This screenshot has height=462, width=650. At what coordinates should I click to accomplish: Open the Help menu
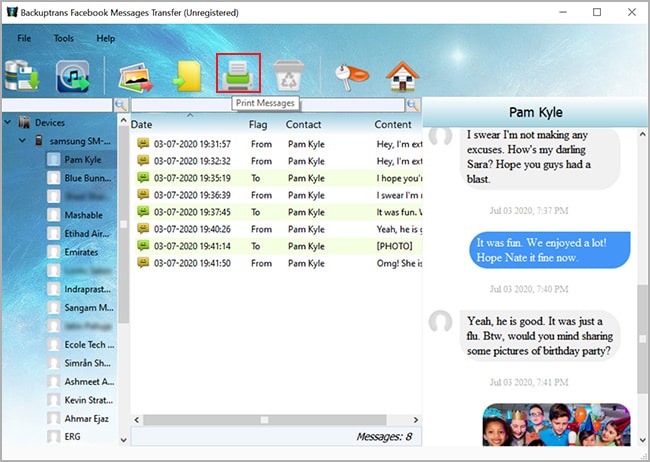(105, 38)
